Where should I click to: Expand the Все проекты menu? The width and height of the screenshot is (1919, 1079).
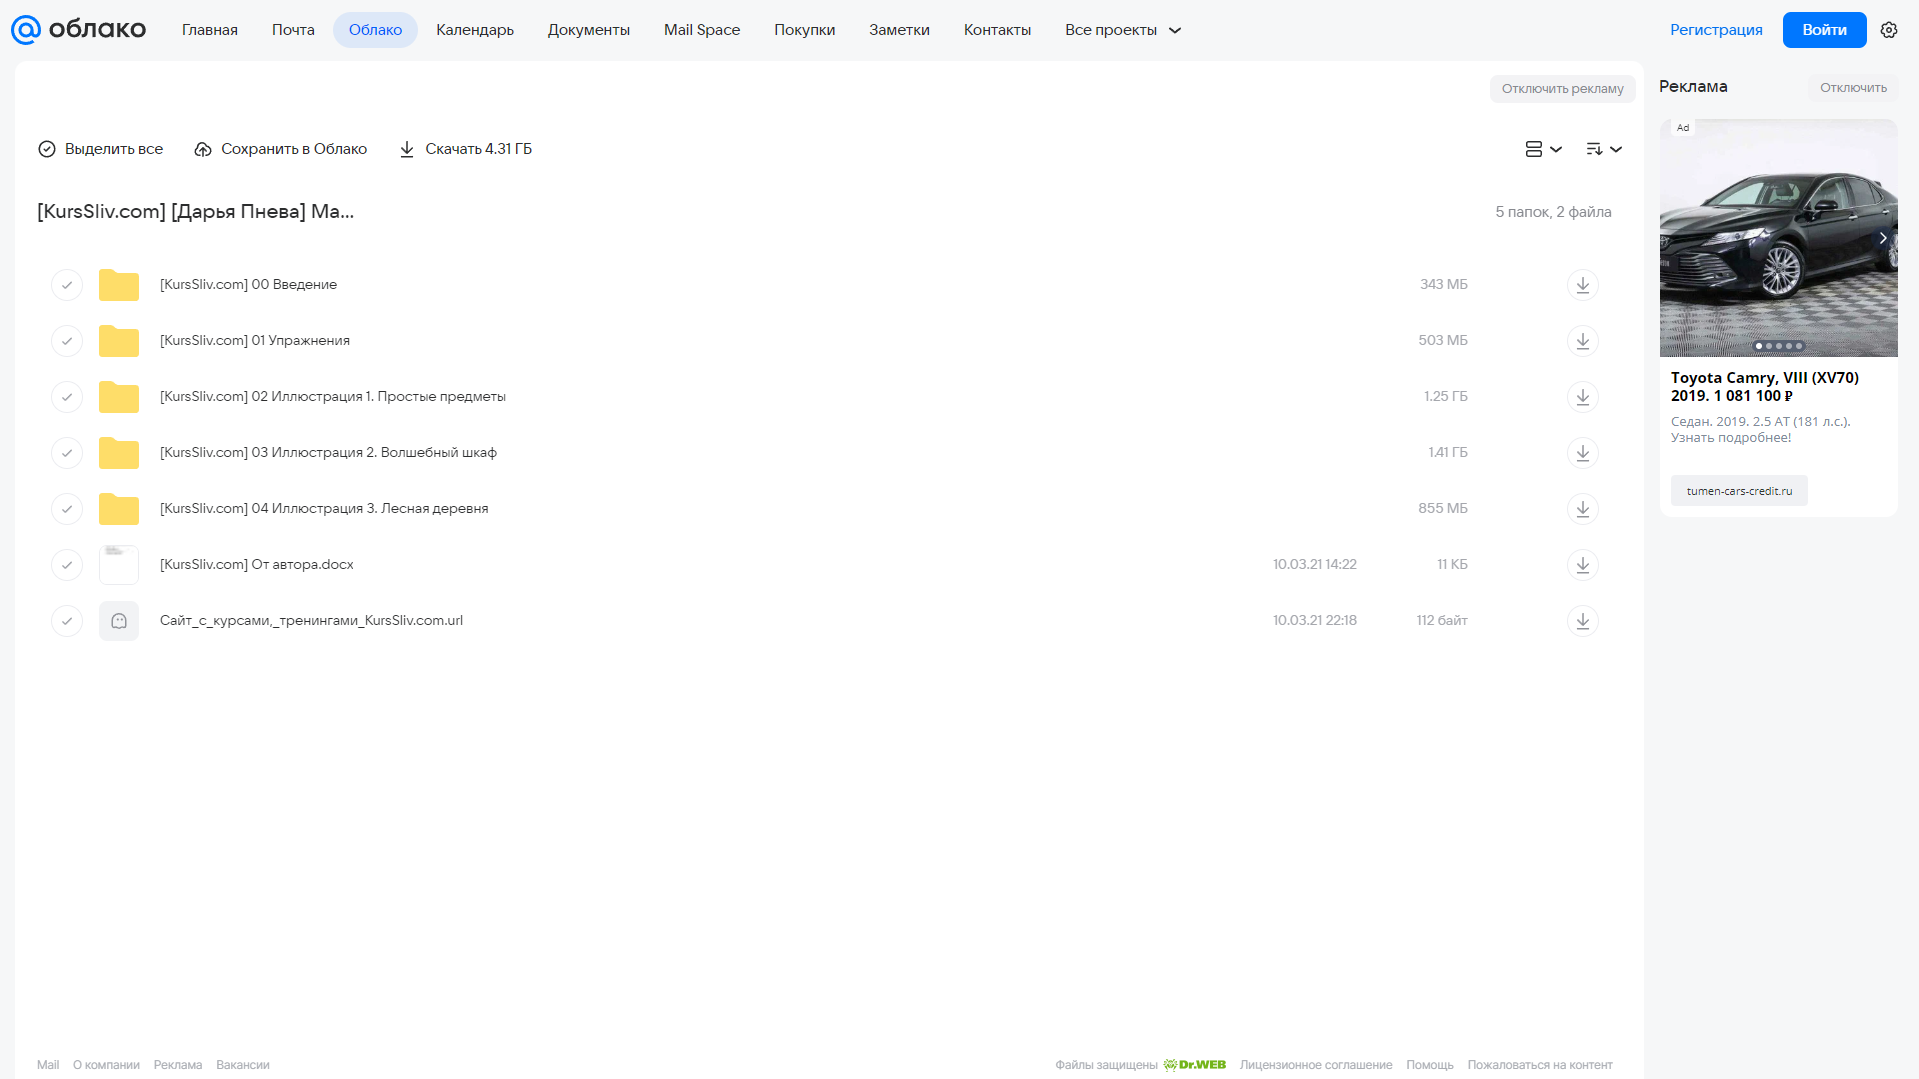tap(1123, 30)
